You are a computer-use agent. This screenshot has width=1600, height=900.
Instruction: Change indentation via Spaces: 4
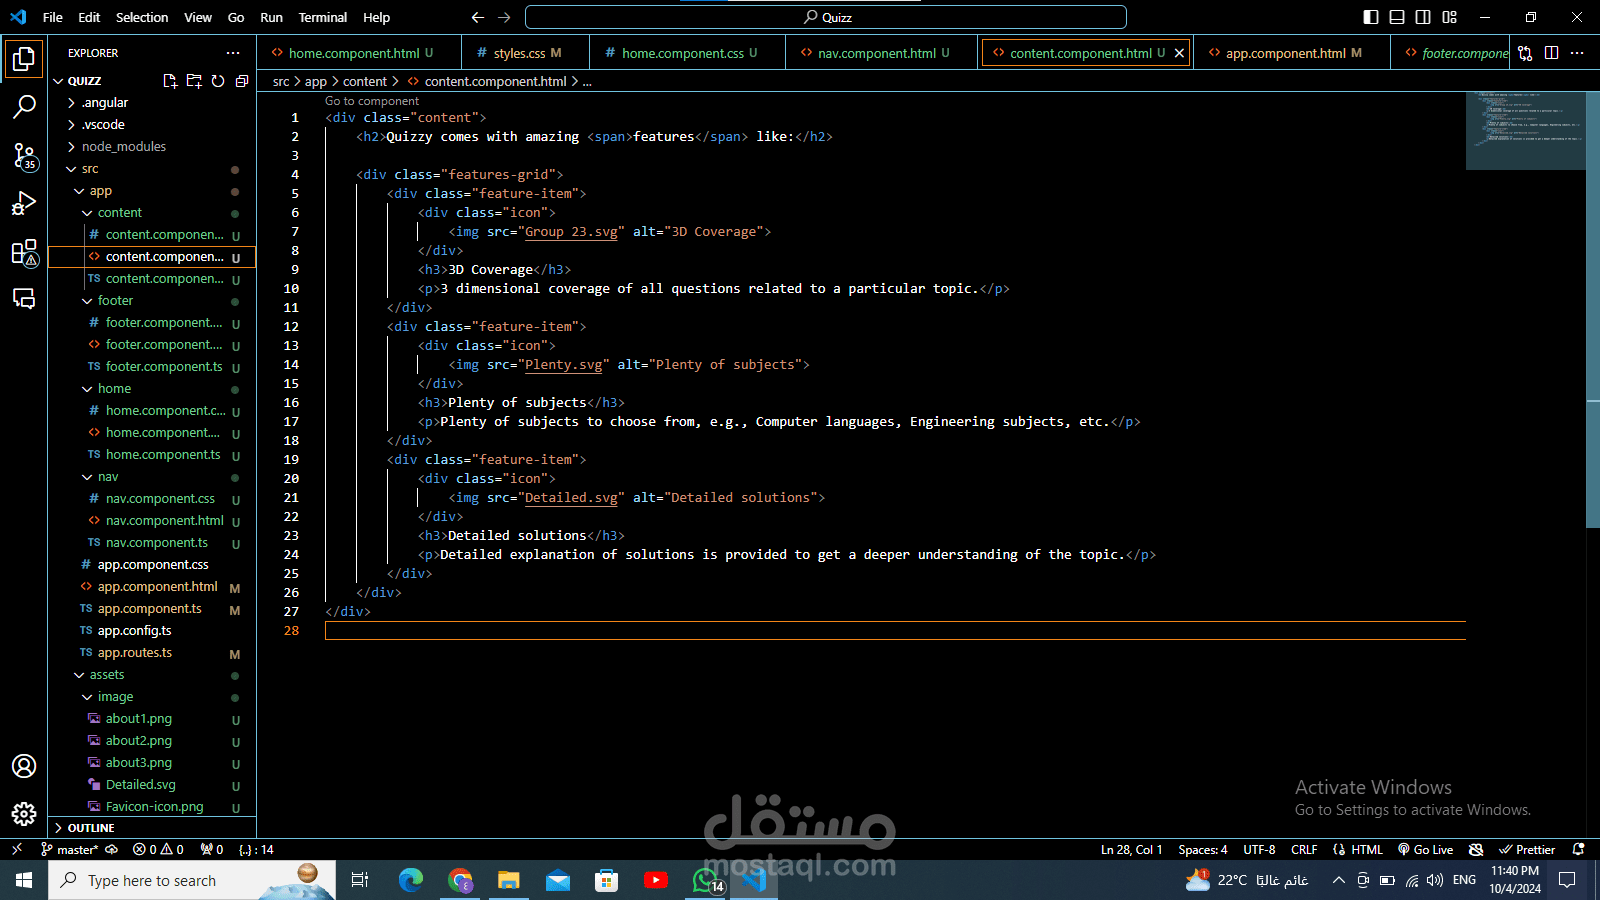coord(1203,849)
